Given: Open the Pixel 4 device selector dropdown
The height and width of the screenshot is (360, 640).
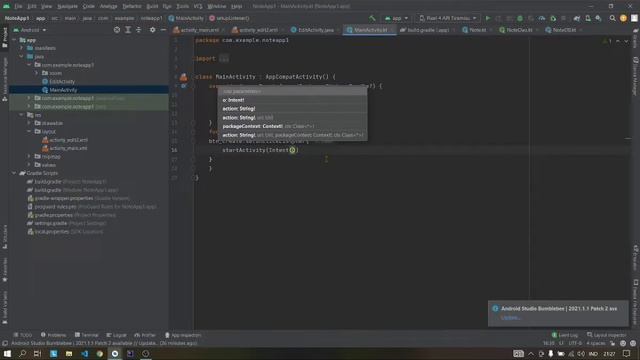Looking at the screenshot, I should (x=448, y=18).
